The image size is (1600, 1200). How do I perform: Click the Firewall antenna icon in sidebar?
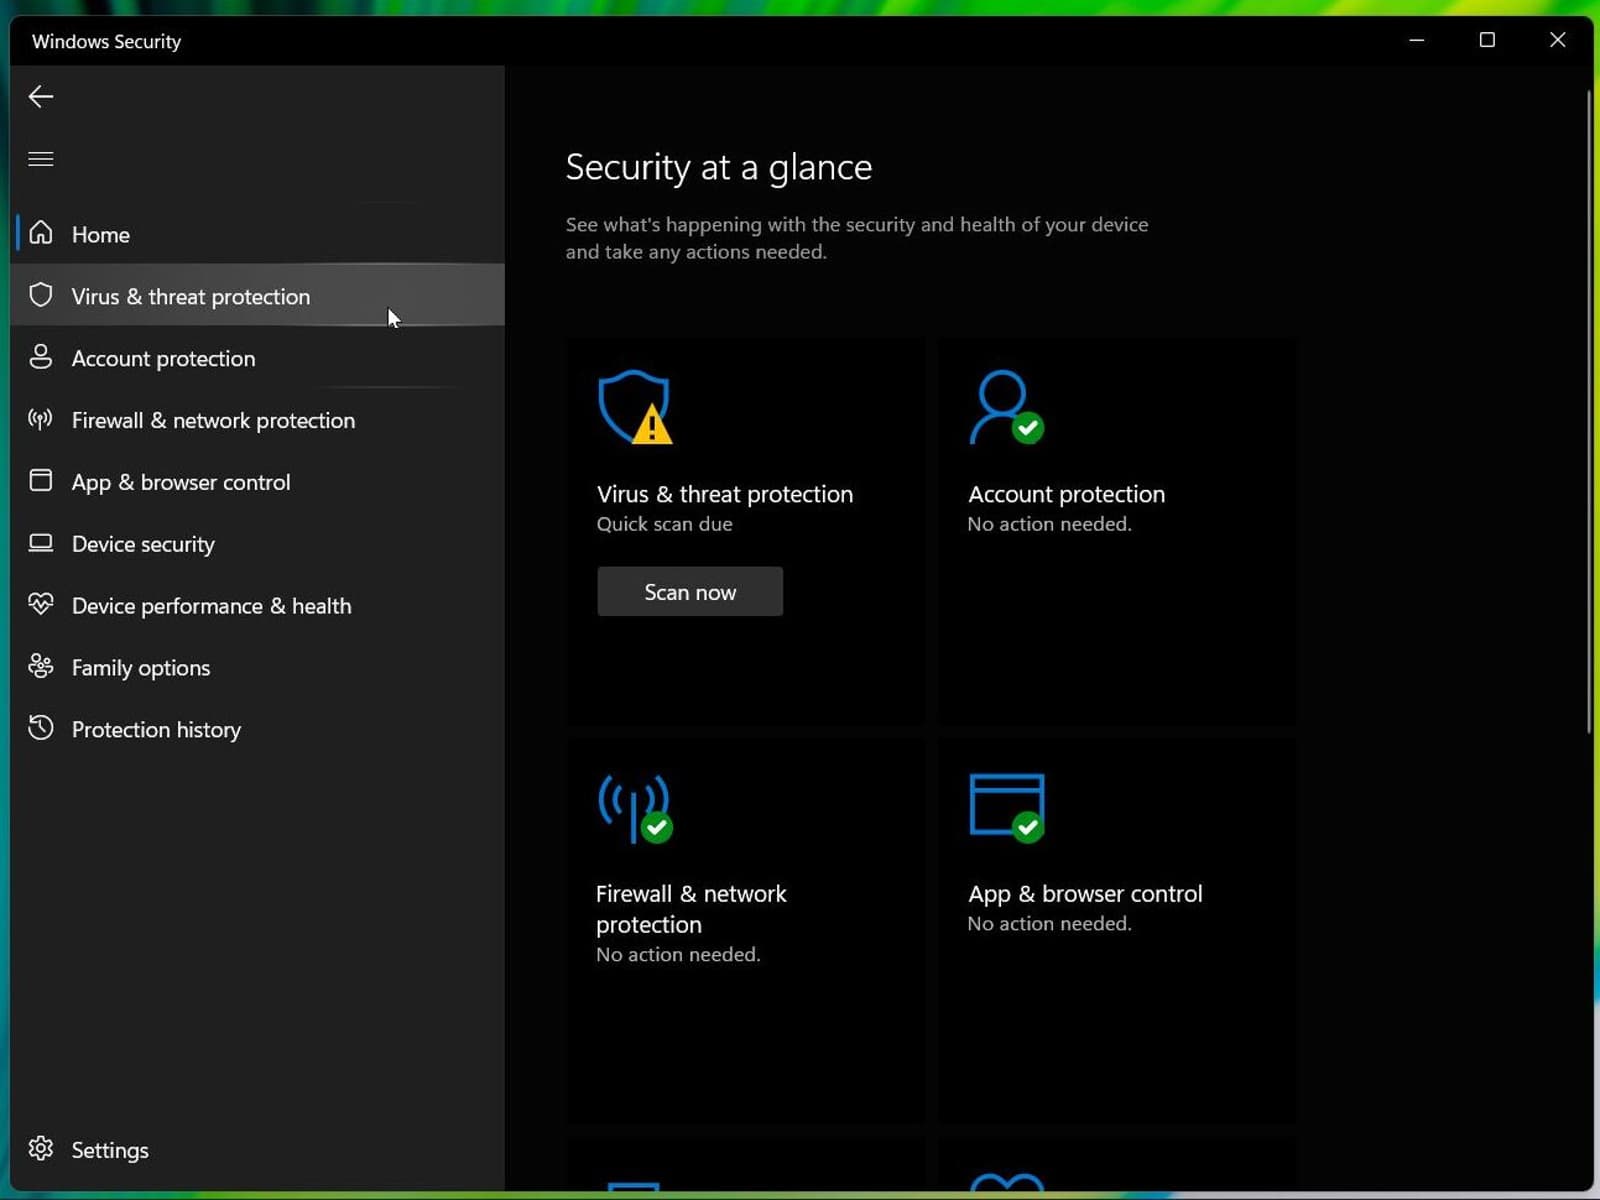point(41,419)
